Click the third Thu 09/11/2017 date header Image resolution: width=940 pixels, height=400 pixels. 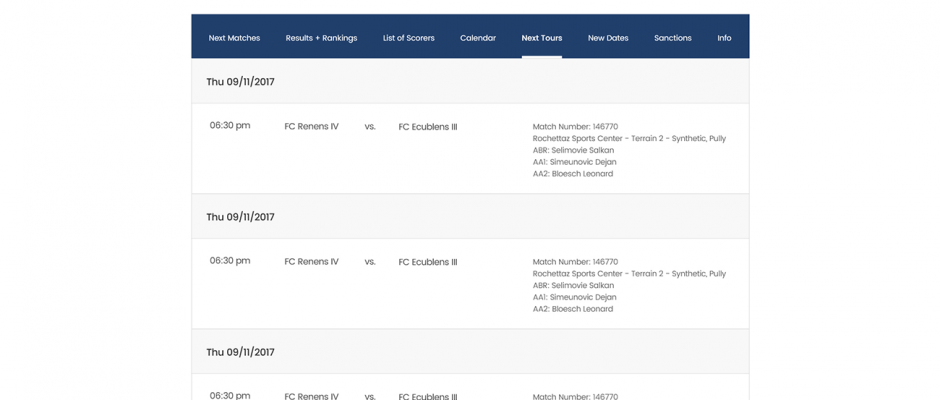point(240,352)
